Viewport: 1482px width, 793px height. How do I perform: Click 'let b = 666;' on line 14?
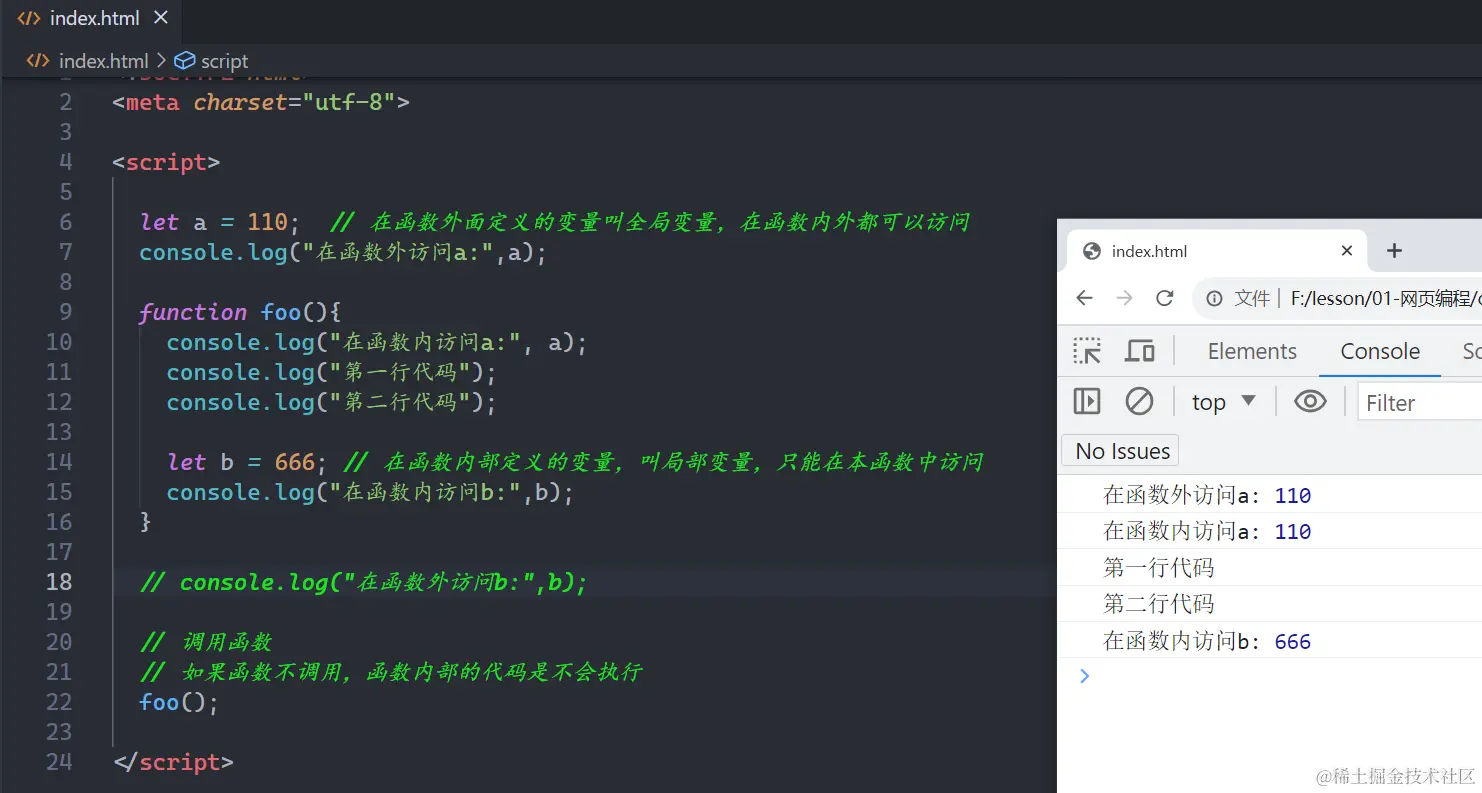pyautogui.click(x=247, y=462)
